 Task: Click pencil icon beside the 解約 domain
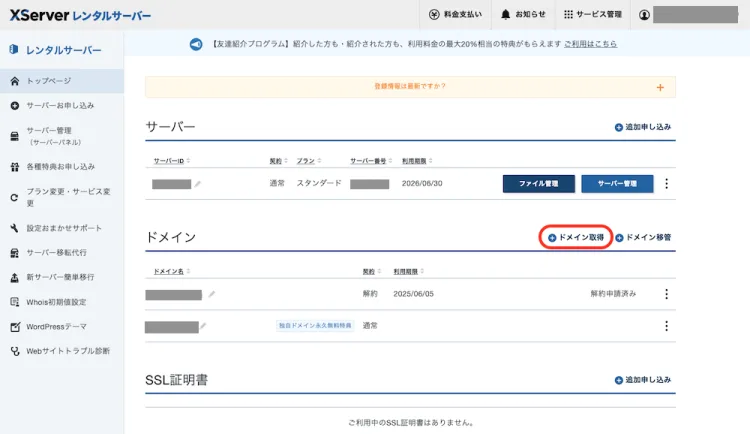point(211,294)
